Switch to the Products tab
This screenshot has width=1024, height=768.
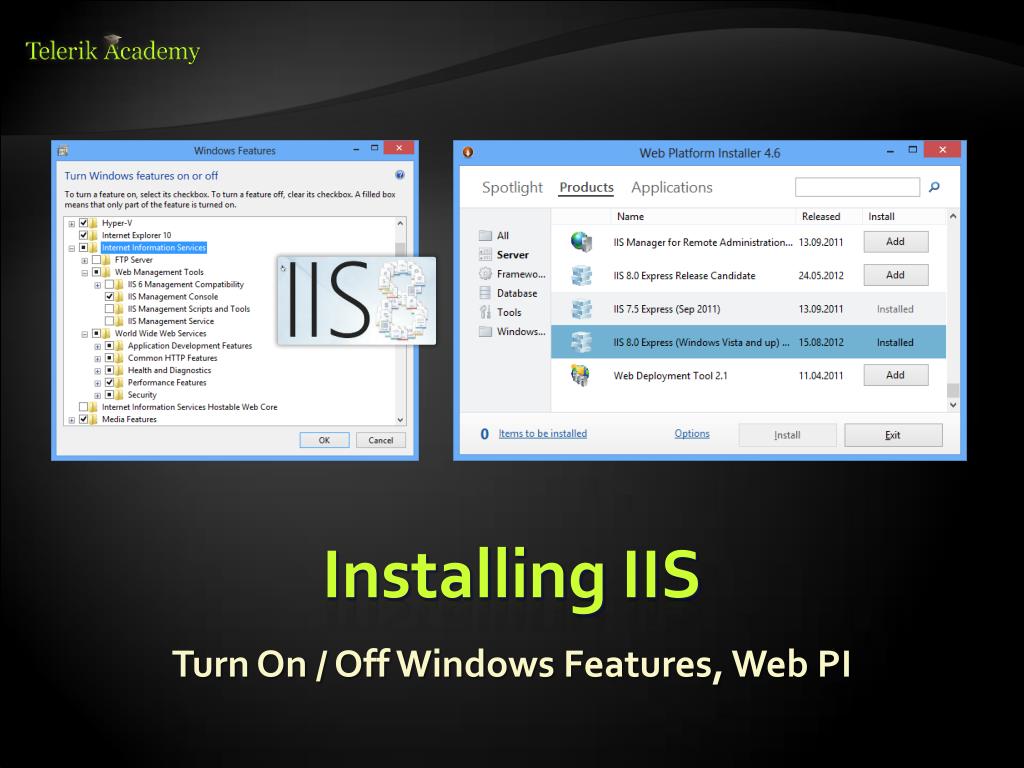click(586, 187)
